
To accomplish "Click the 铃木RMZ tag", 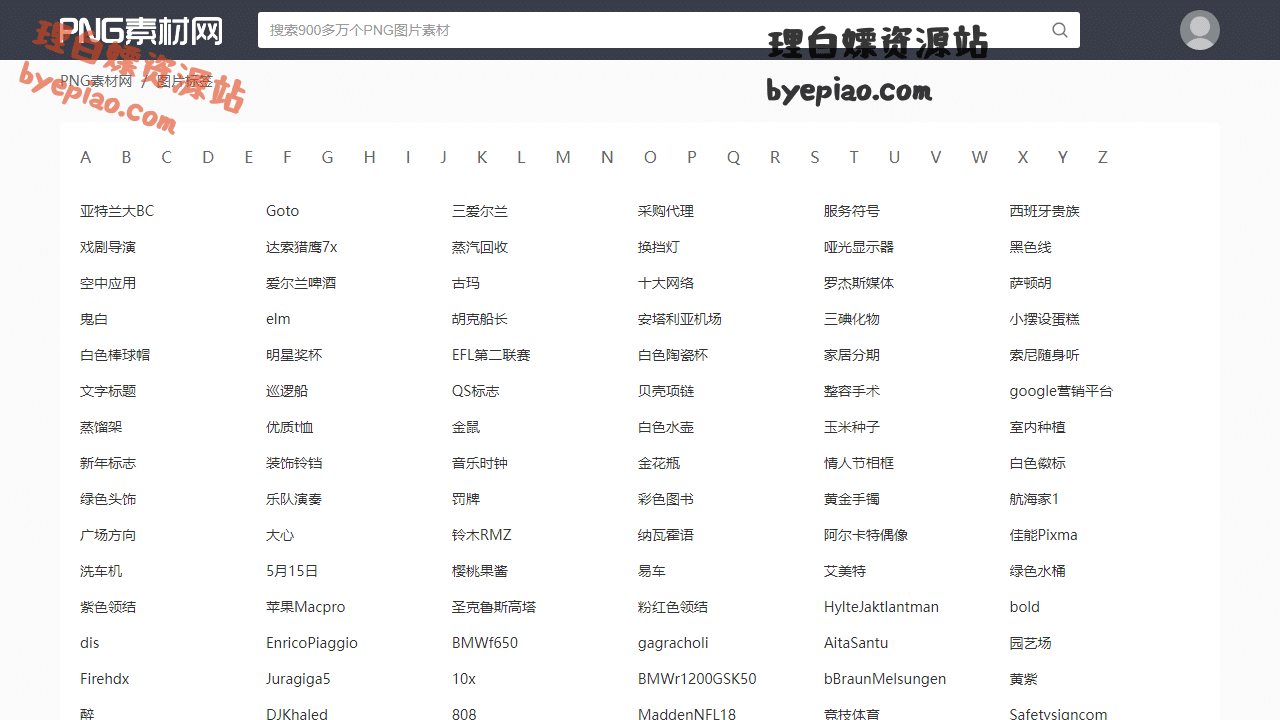I will click(x=481, y=535).
